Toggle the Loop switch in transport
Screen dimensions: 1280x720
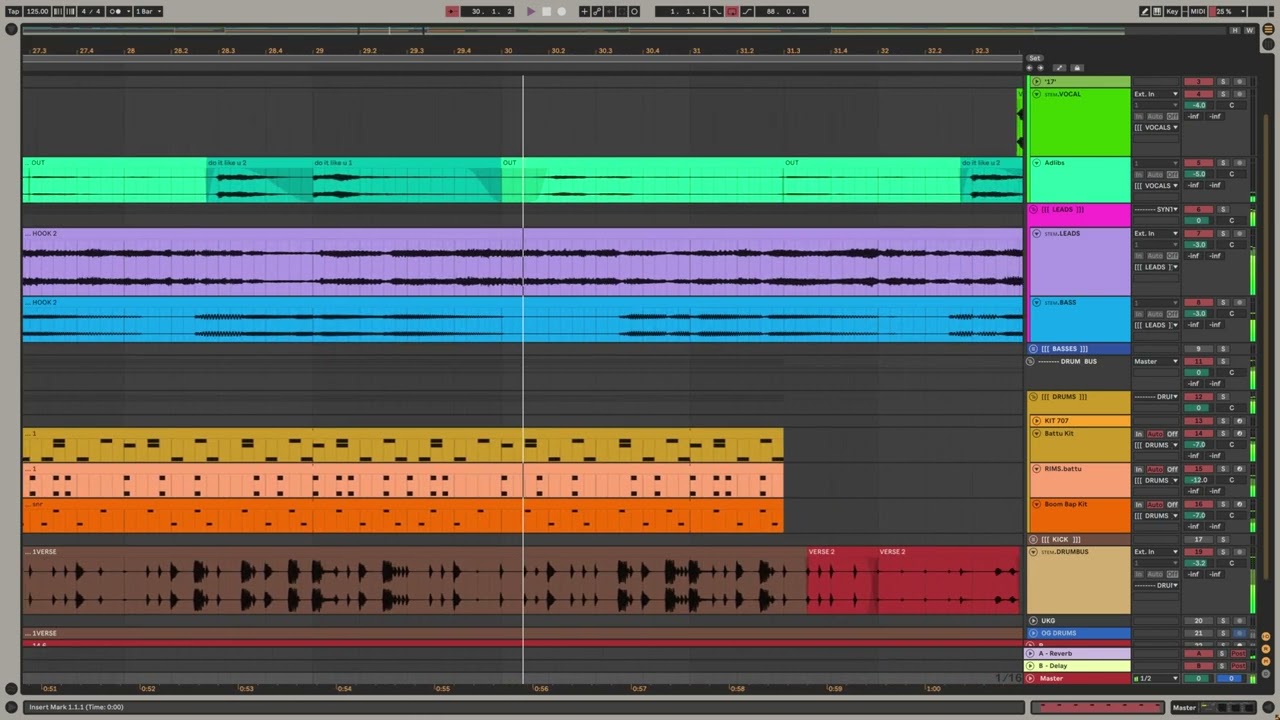[732, 11]
